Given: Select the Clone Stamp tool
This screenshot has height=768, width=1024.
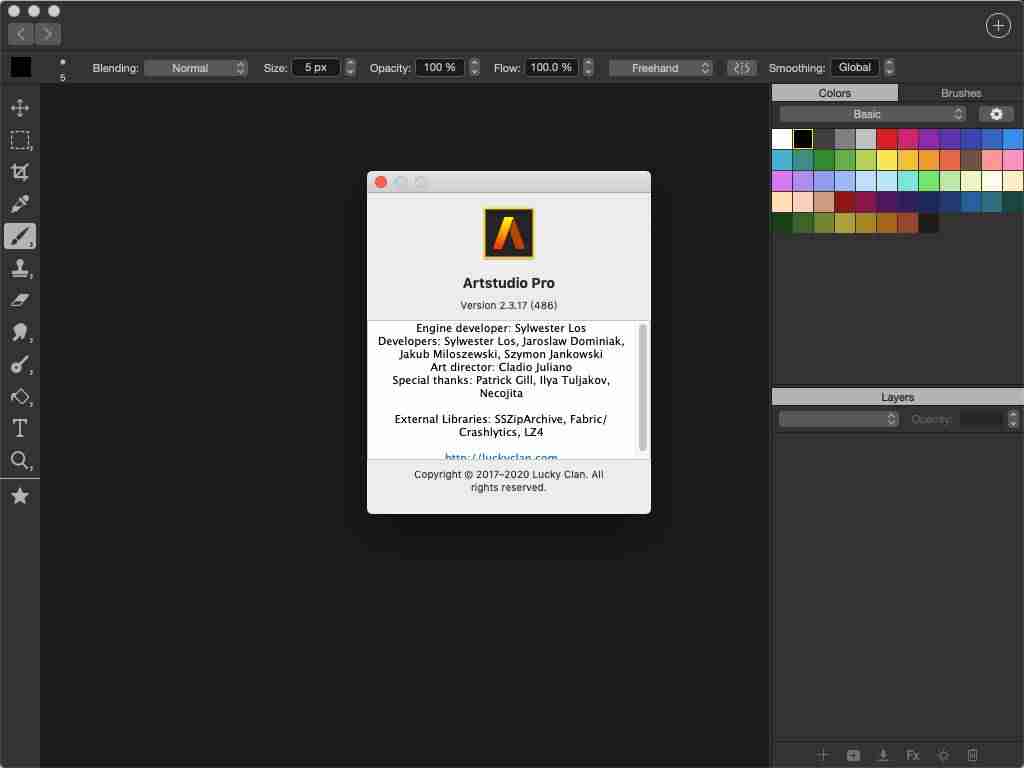Looking at the screenshot, I should click(20, 268).
